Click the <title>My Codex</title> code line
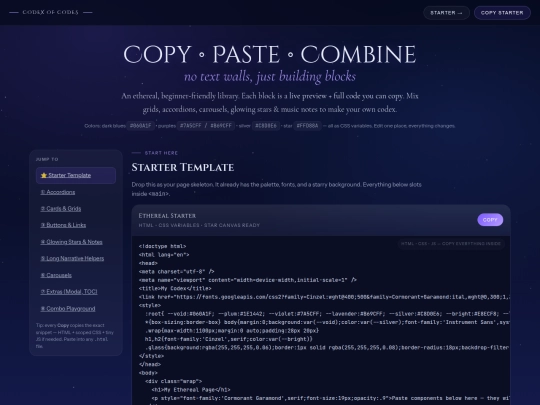The image size is (540, 405). click(175, 289)
